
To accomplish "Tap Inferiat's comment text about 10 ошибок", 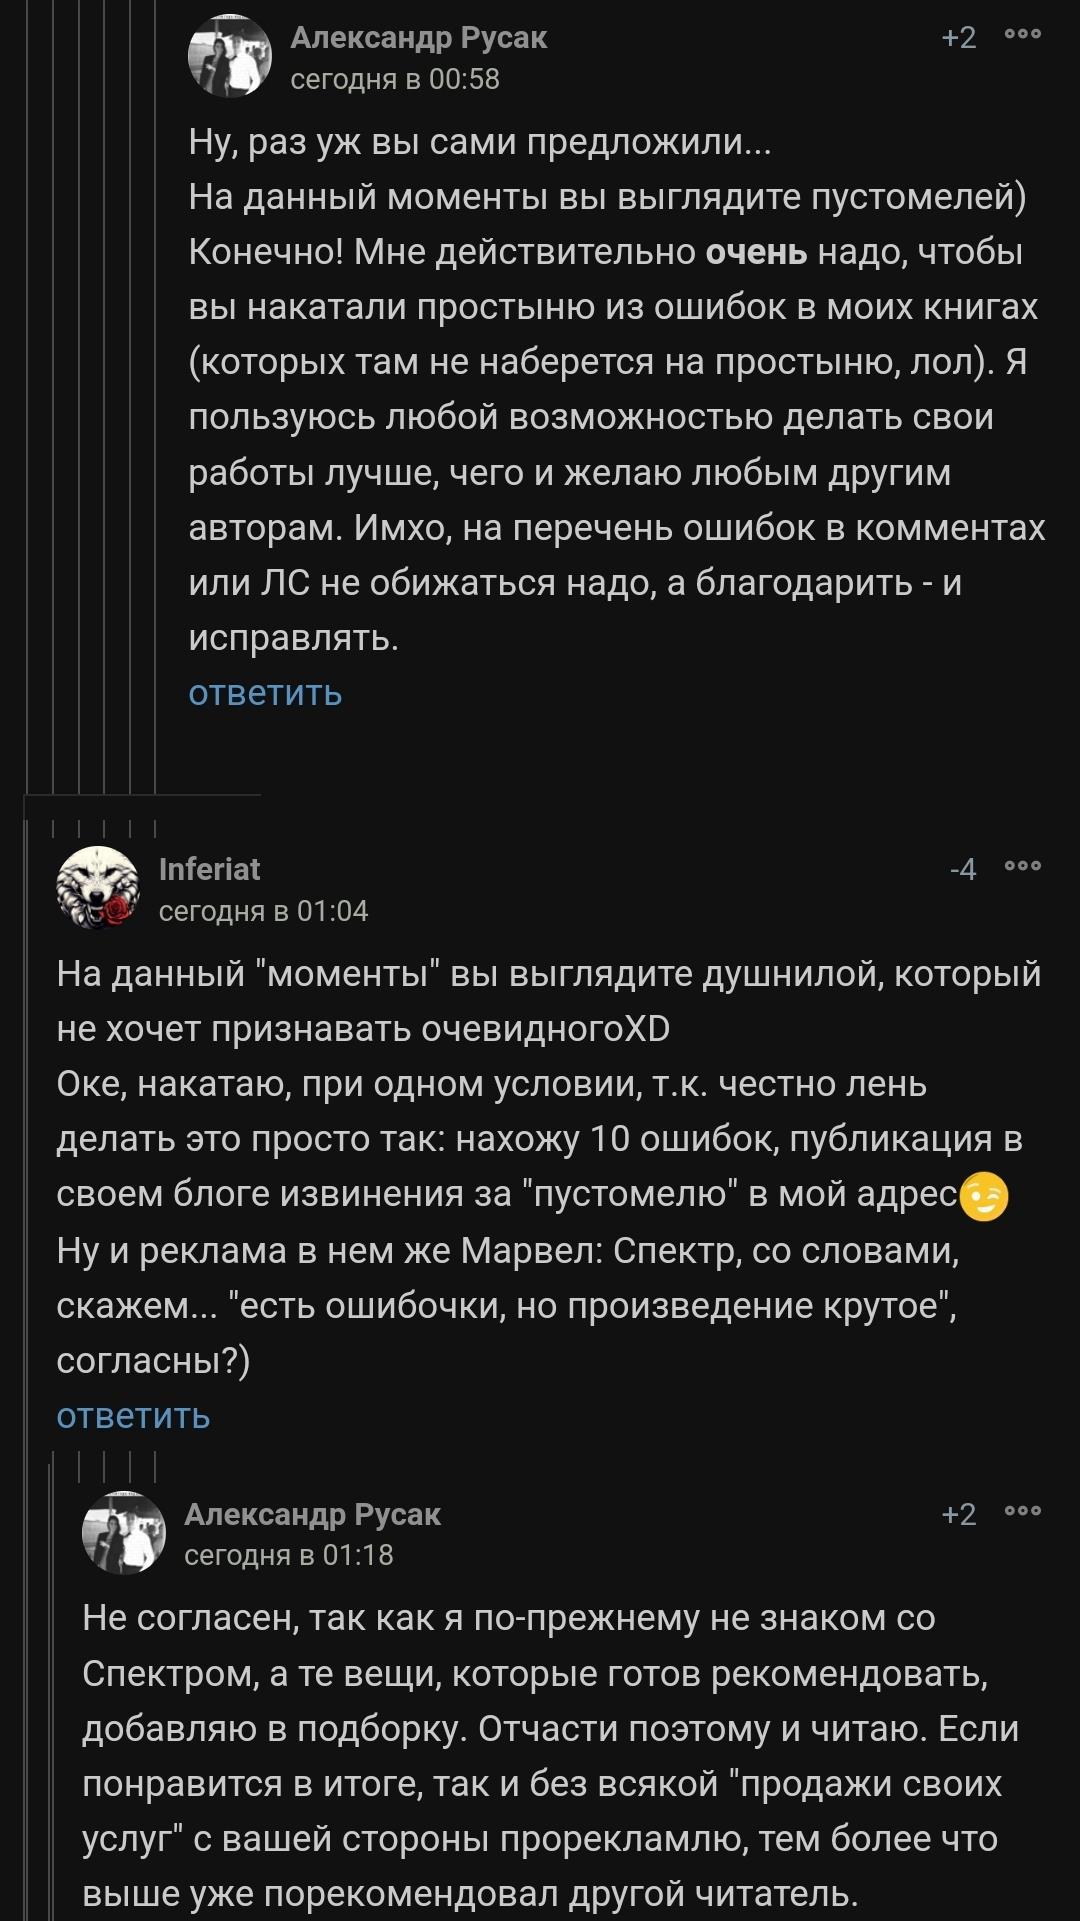I will (540, 1140).
